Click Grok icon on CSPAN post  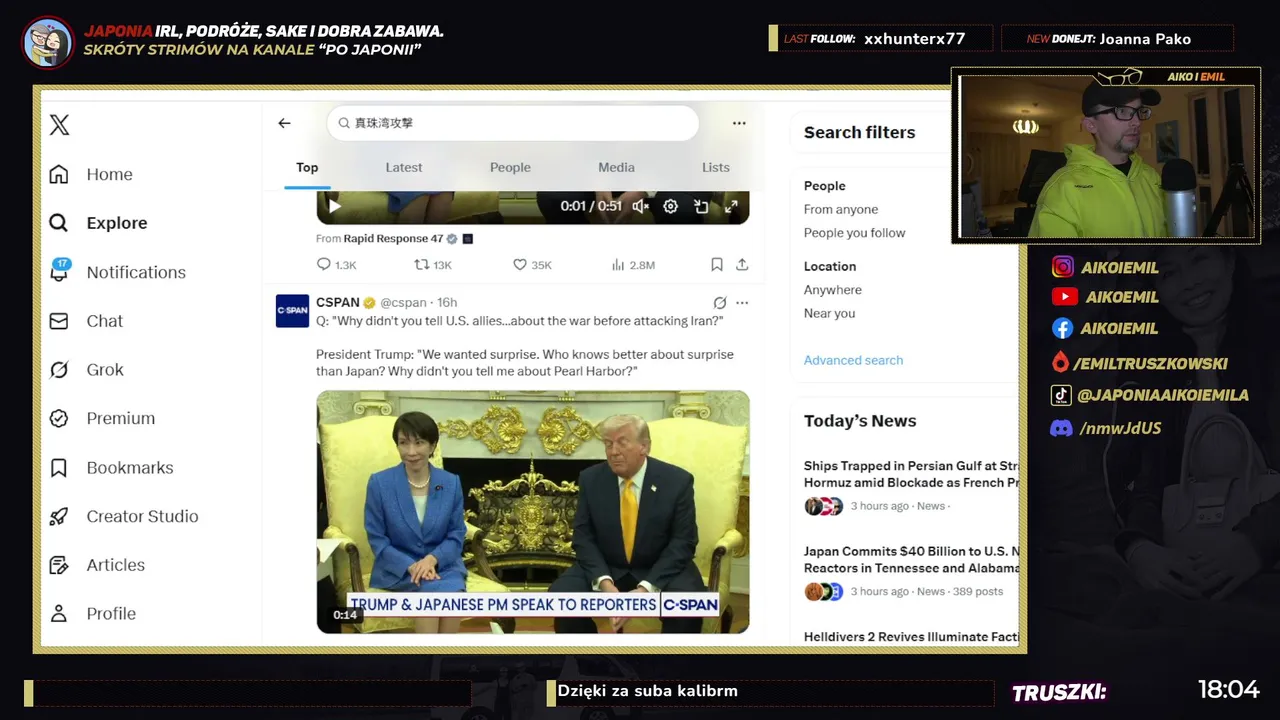719,303
